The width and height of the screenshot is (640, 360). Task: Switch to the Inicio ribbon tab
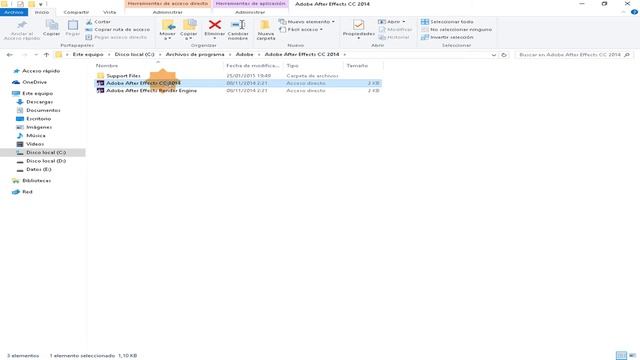point(42,12)
